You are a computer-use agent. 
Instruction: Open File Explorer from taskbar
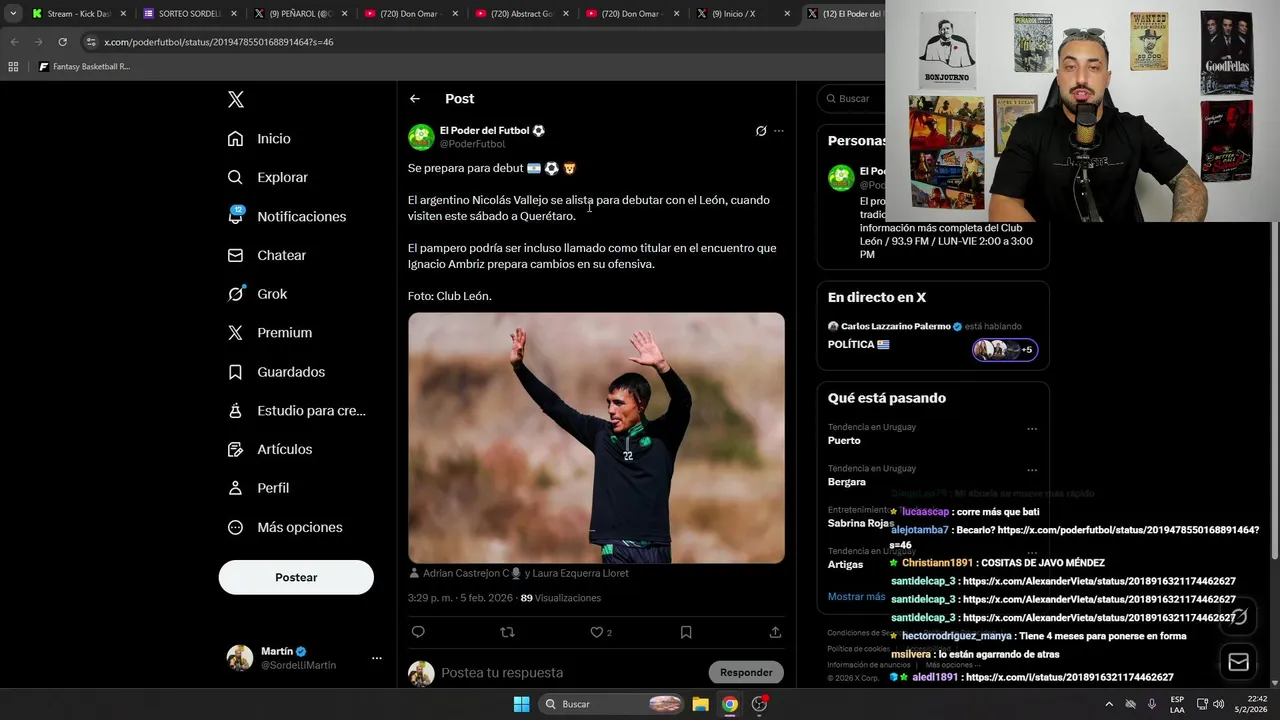[700, 704]
